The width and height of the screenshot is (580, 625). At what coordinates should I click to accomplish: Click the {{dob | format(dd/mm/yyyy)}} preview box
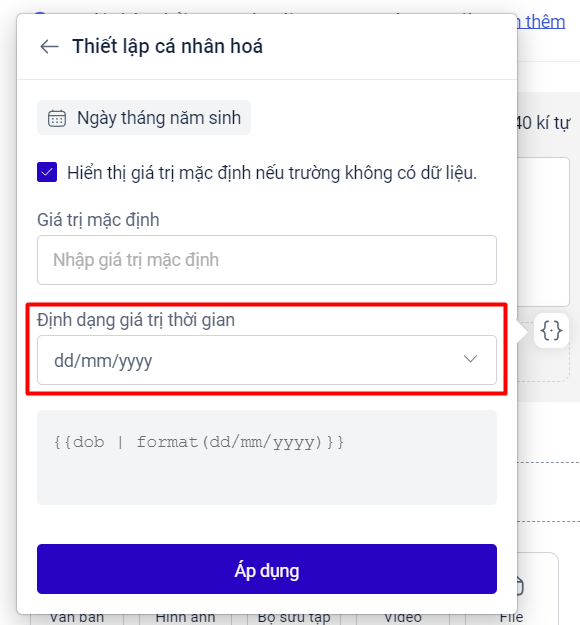click(x=267, y=457)
